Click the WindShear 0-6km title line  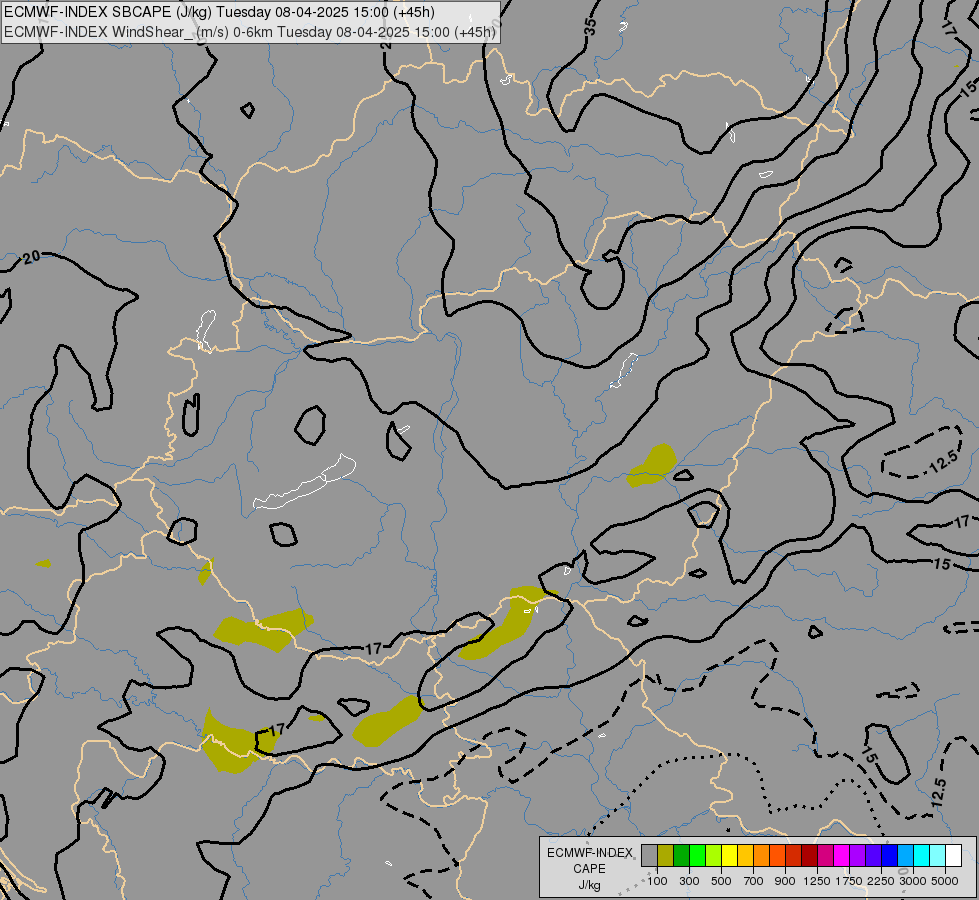click(250, 31)
